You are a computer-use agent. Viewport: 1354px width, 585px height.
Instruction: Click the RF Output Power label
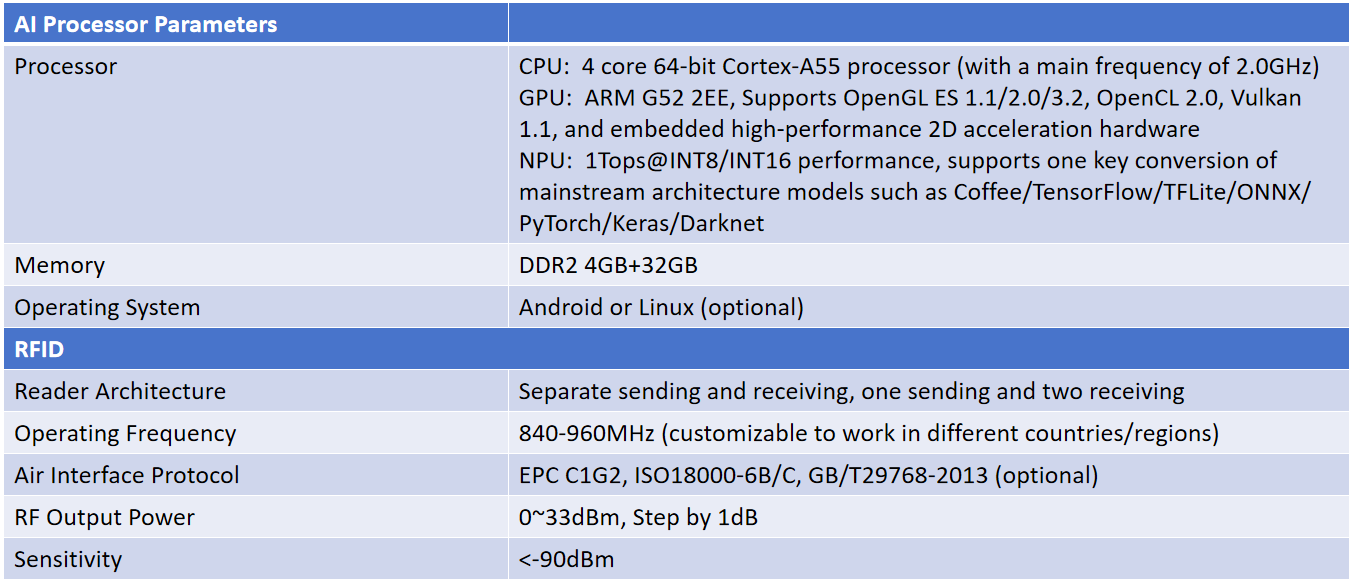104,518
